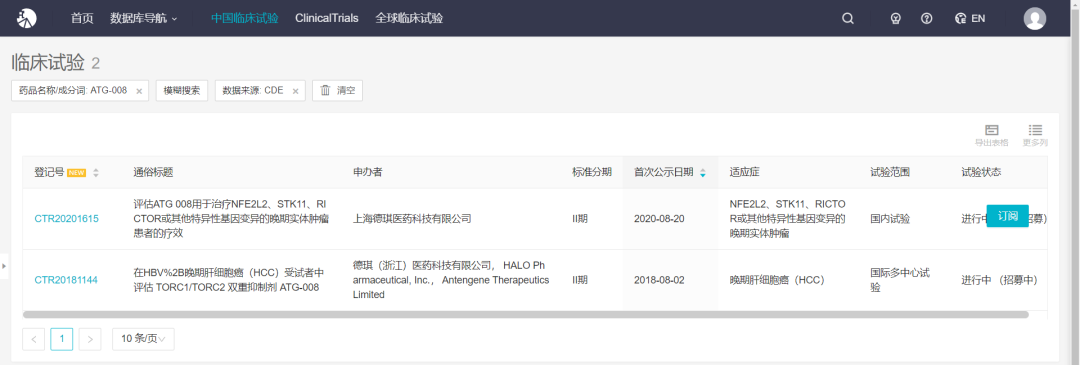Click the lightbulb tips icon
The width and height of the screenshot is (1080, 365).
pyautogui.click(x=896, y=19)
